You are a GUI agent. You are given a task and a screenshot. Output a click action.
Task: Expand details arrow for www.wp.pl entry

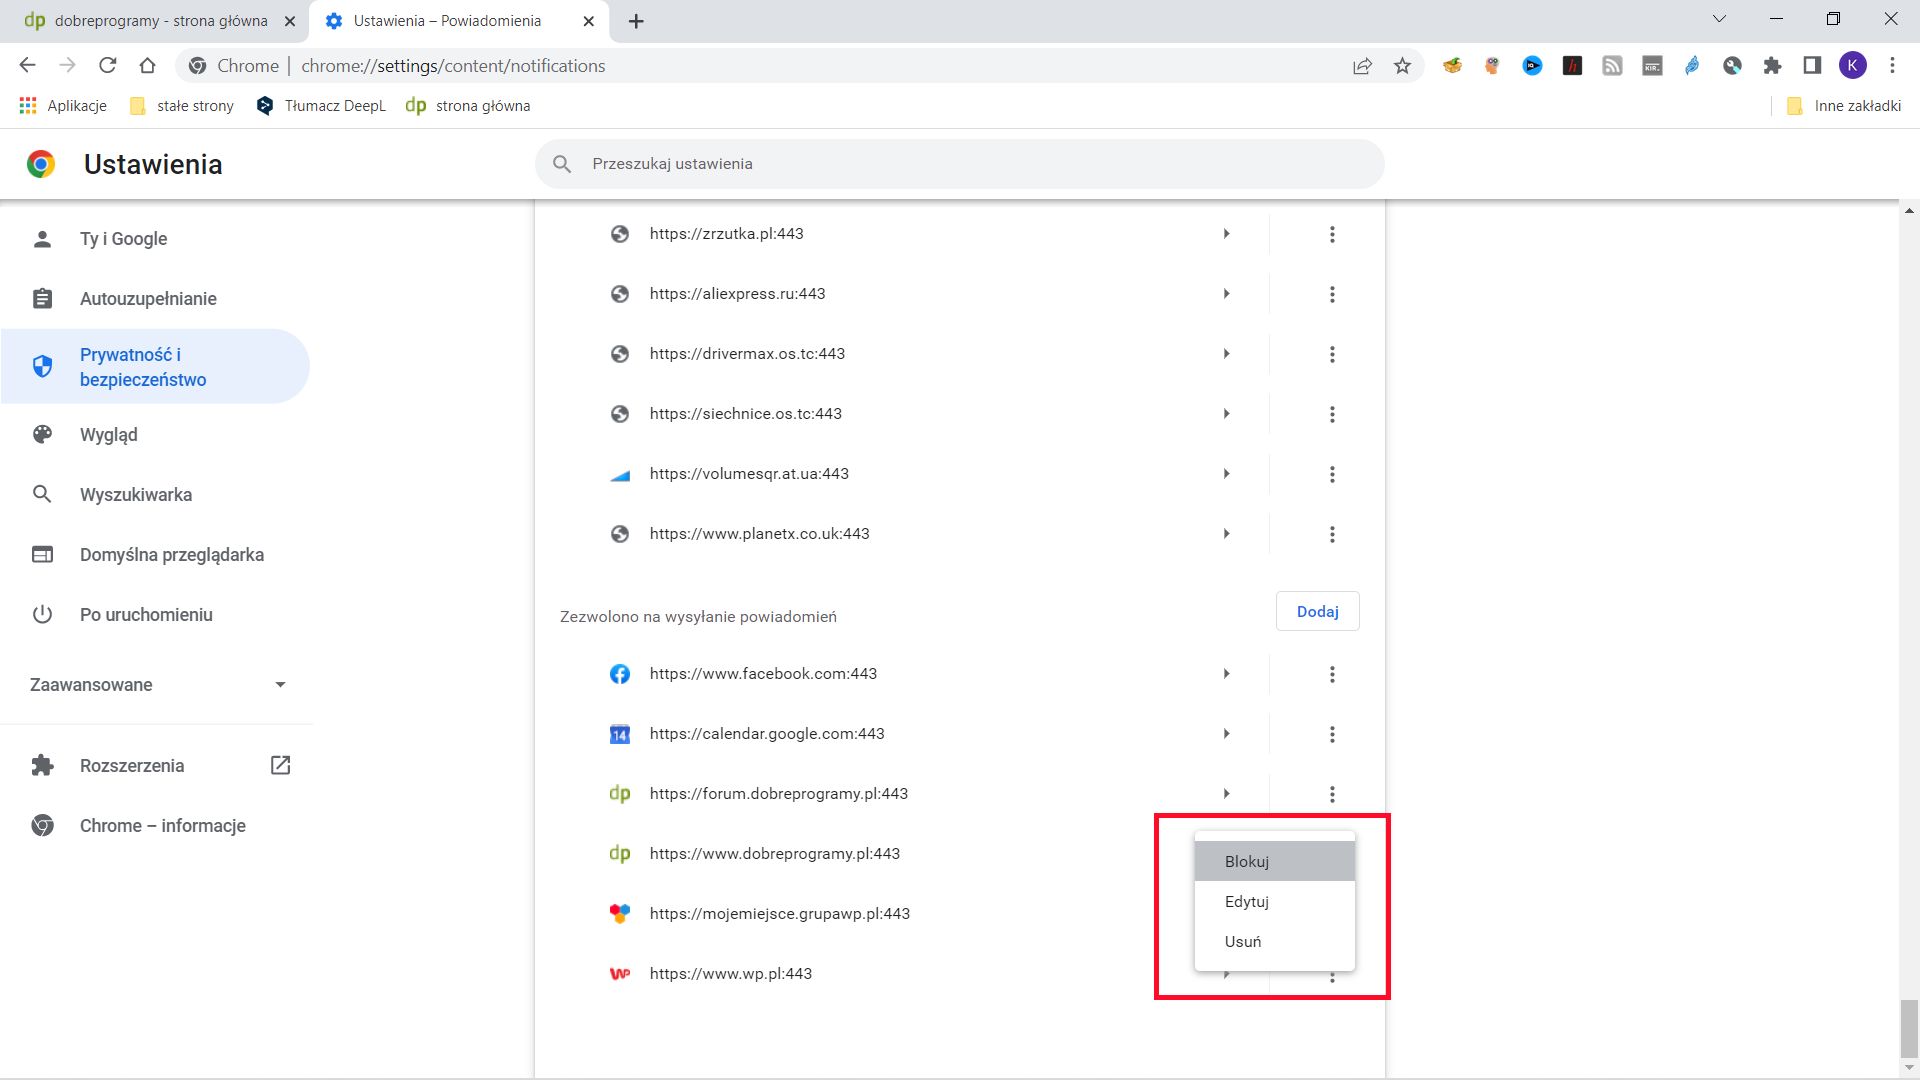(1227, 973)
